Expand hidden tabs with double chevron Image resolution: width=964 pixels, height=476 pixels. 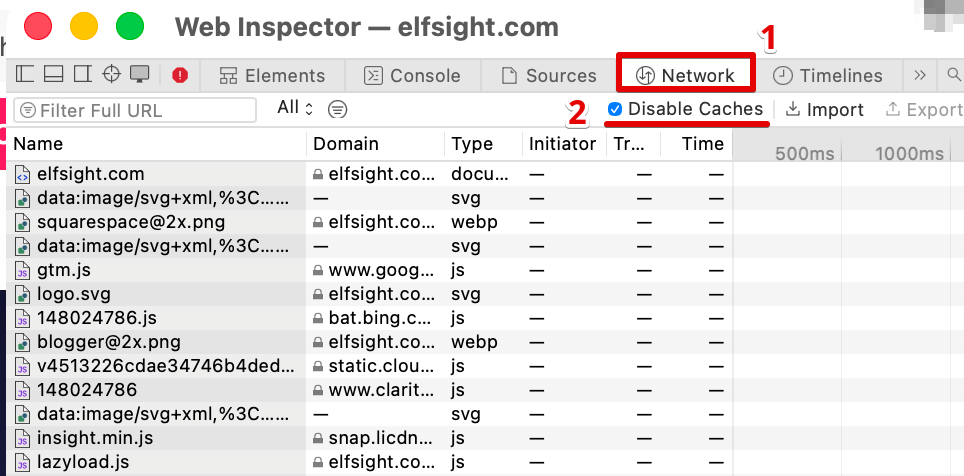point(920,75)
